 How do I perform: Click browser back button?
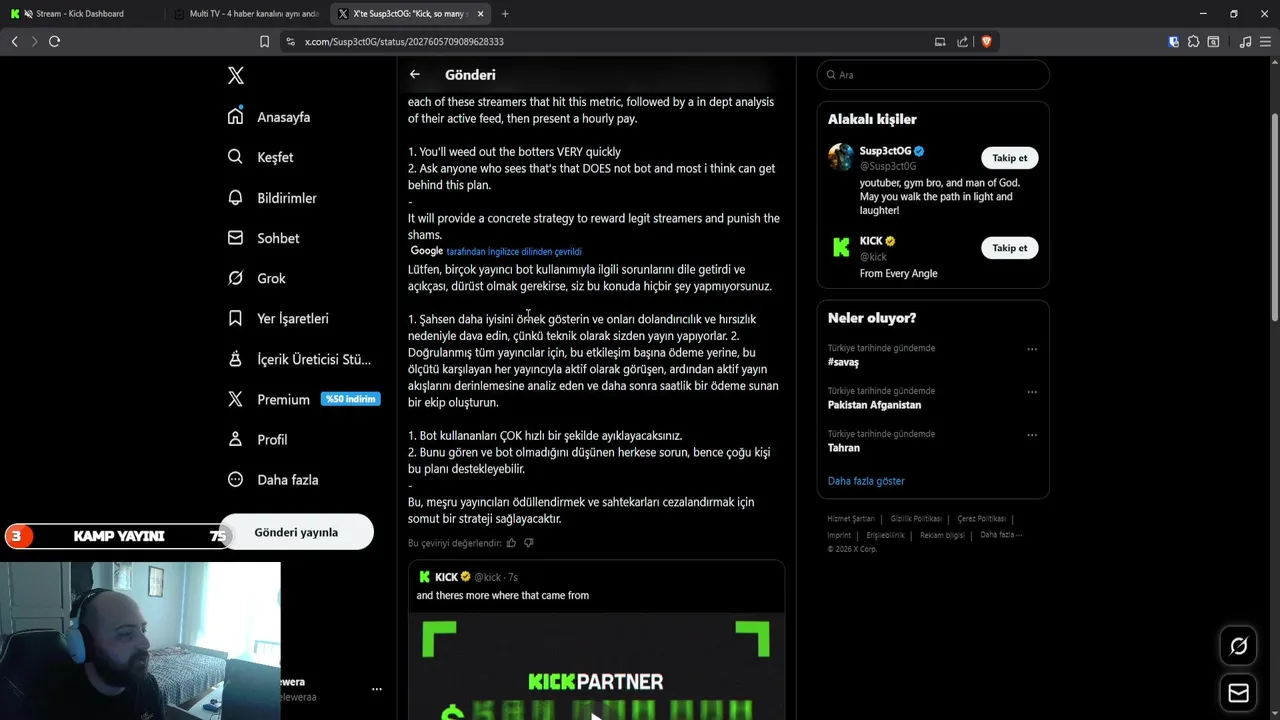(14, 41)
